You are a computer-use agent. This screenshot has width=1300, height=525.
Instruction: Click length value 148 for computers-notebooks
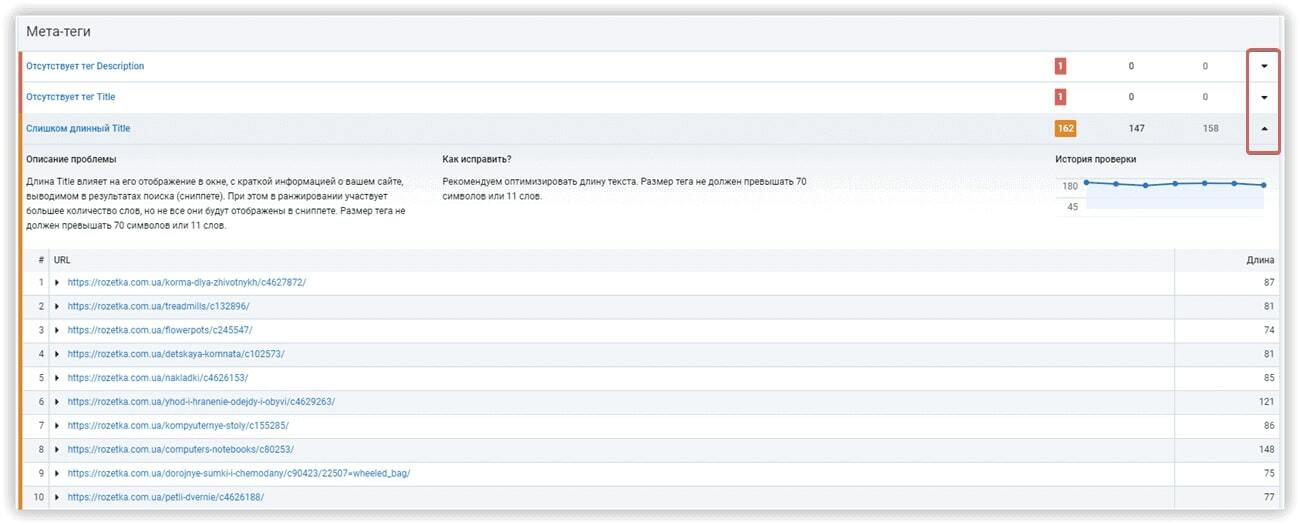pos(1267,450)
